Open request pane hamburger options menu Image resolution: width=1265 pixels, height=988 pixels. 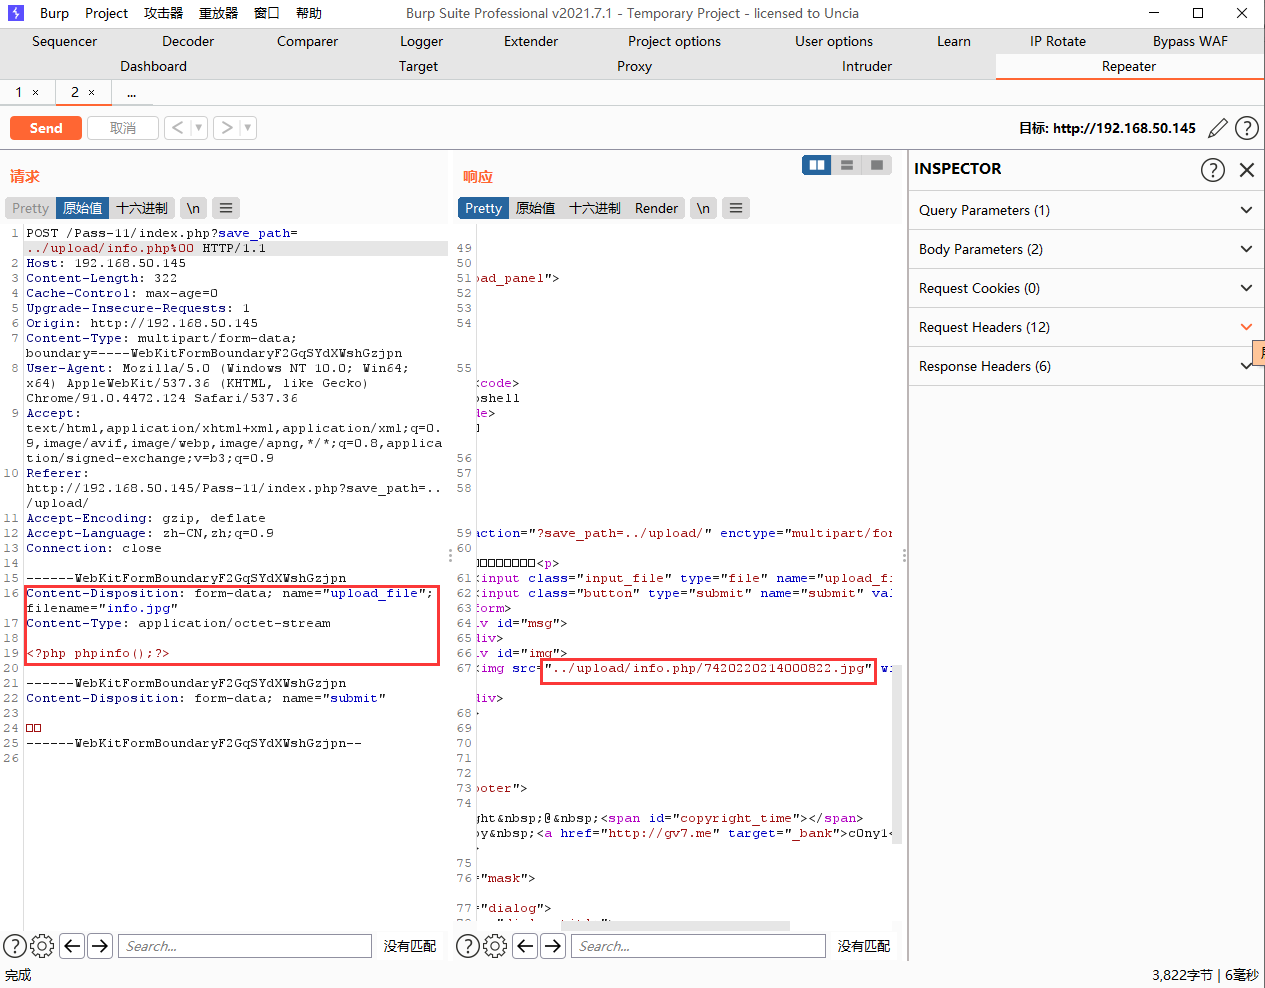(226, 208)
